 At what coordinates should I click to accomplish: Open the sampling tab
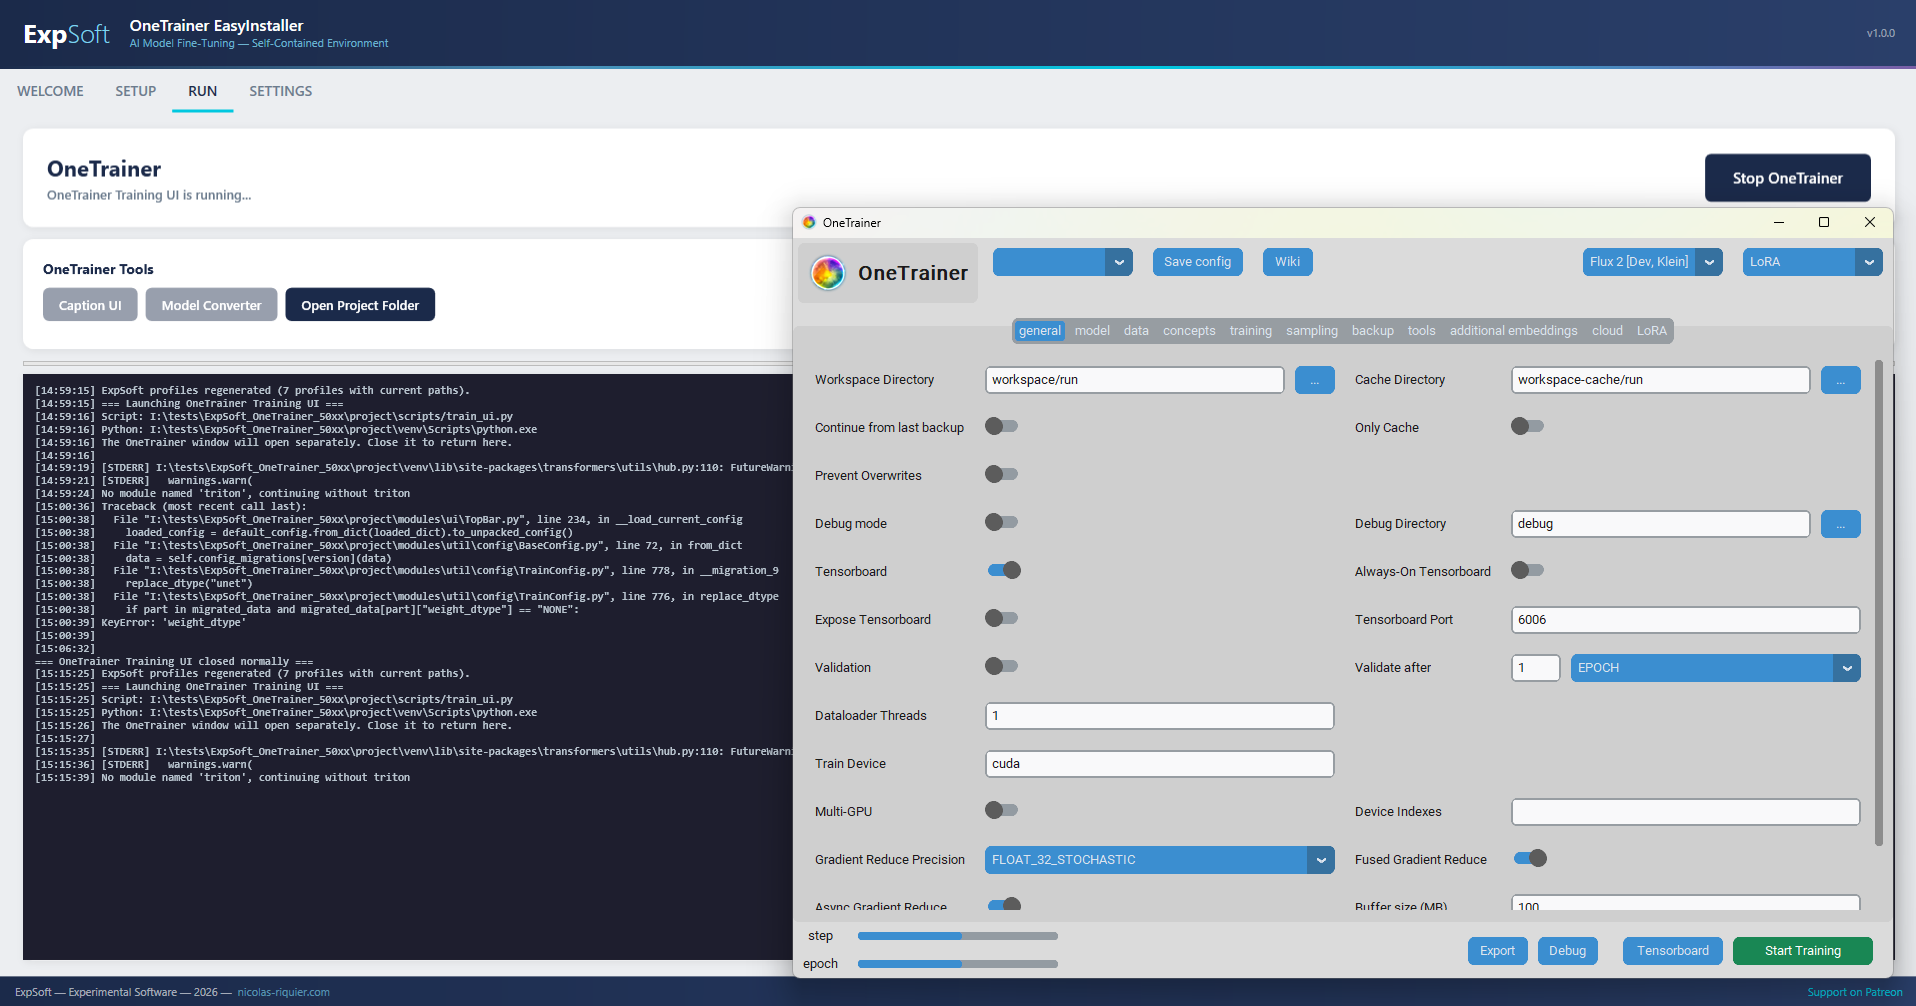[x=1312, y=331]
